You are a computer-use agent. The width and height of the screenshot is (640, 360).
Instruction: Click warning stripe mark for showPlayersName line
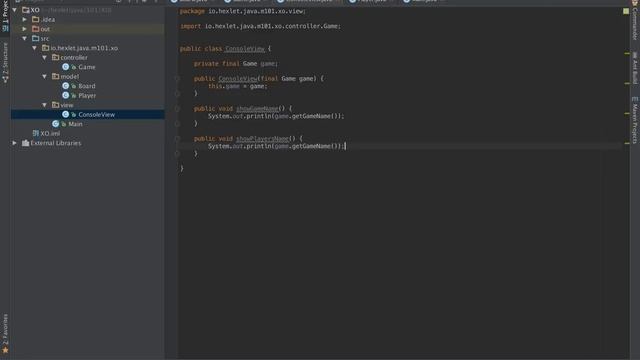pyautogui.click(x=627, y=143)
